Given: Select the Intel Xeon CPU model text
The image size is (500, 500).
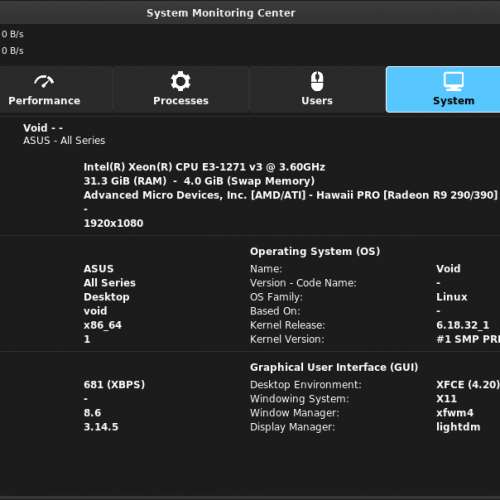Looking at the screenshot, I should [x=204, y=167].
